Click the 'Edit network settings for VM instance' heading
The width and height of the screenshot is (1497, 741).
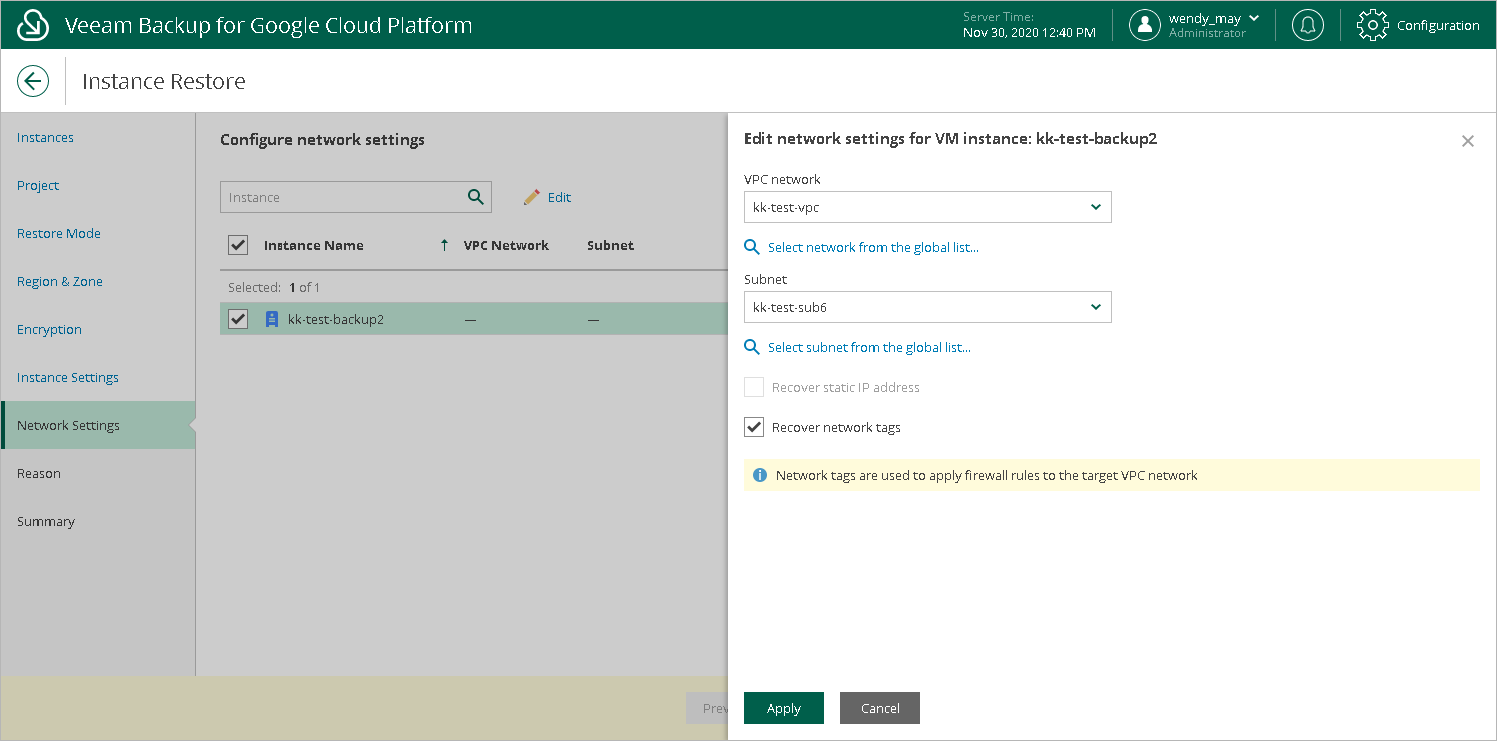coord(950,139)
